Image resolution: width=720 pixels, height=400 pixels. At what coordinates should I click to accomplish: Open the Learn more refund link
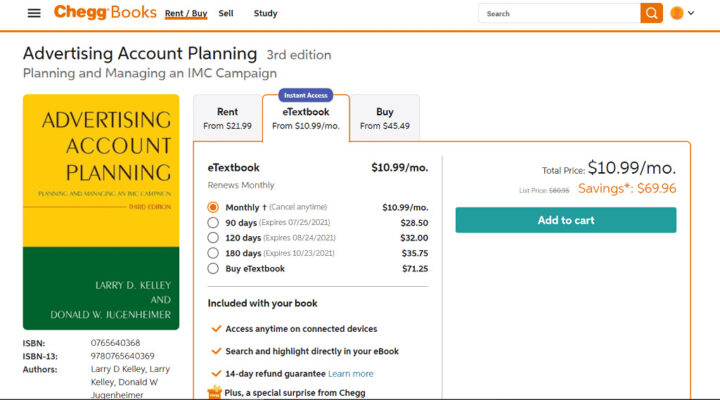tap(350, 374)
